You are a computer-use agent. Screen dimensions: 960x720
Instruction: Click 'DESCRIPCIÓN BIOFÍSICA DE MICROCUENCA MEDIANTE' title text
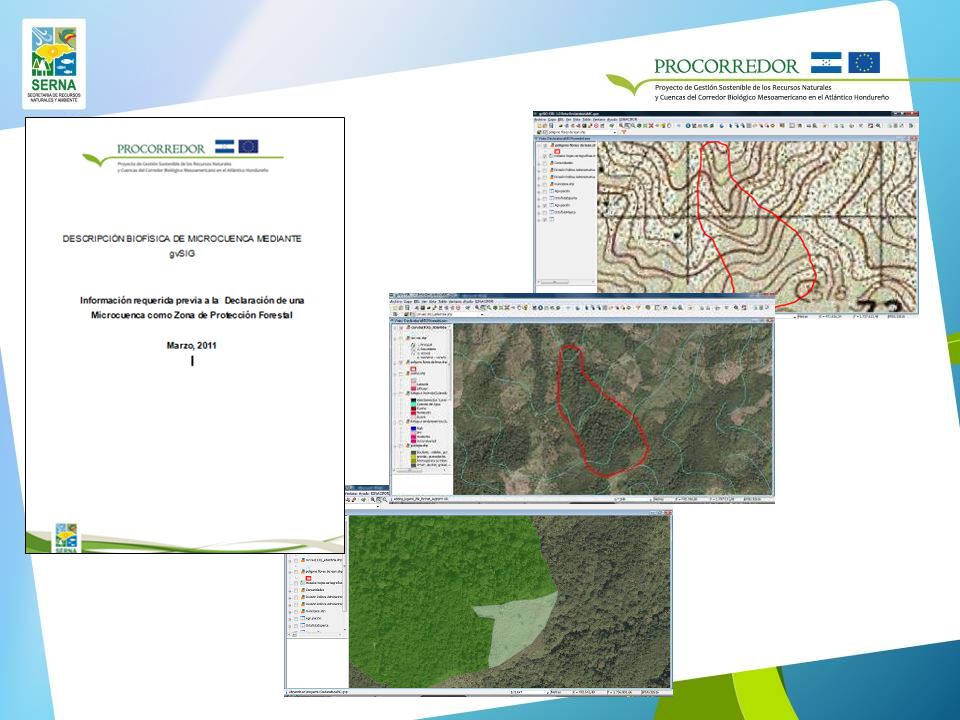pyautogui.click(x=182, y=238)
